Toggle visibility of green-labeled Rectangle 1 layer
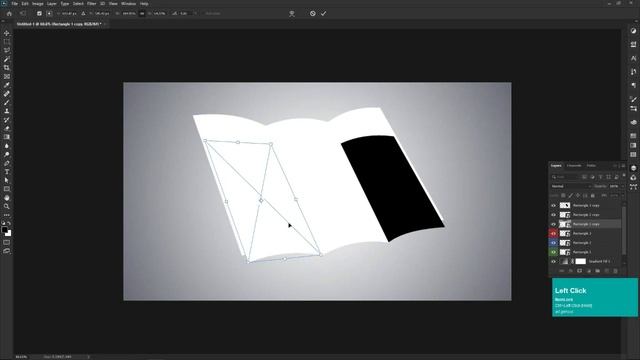 (x=553, y=252)
